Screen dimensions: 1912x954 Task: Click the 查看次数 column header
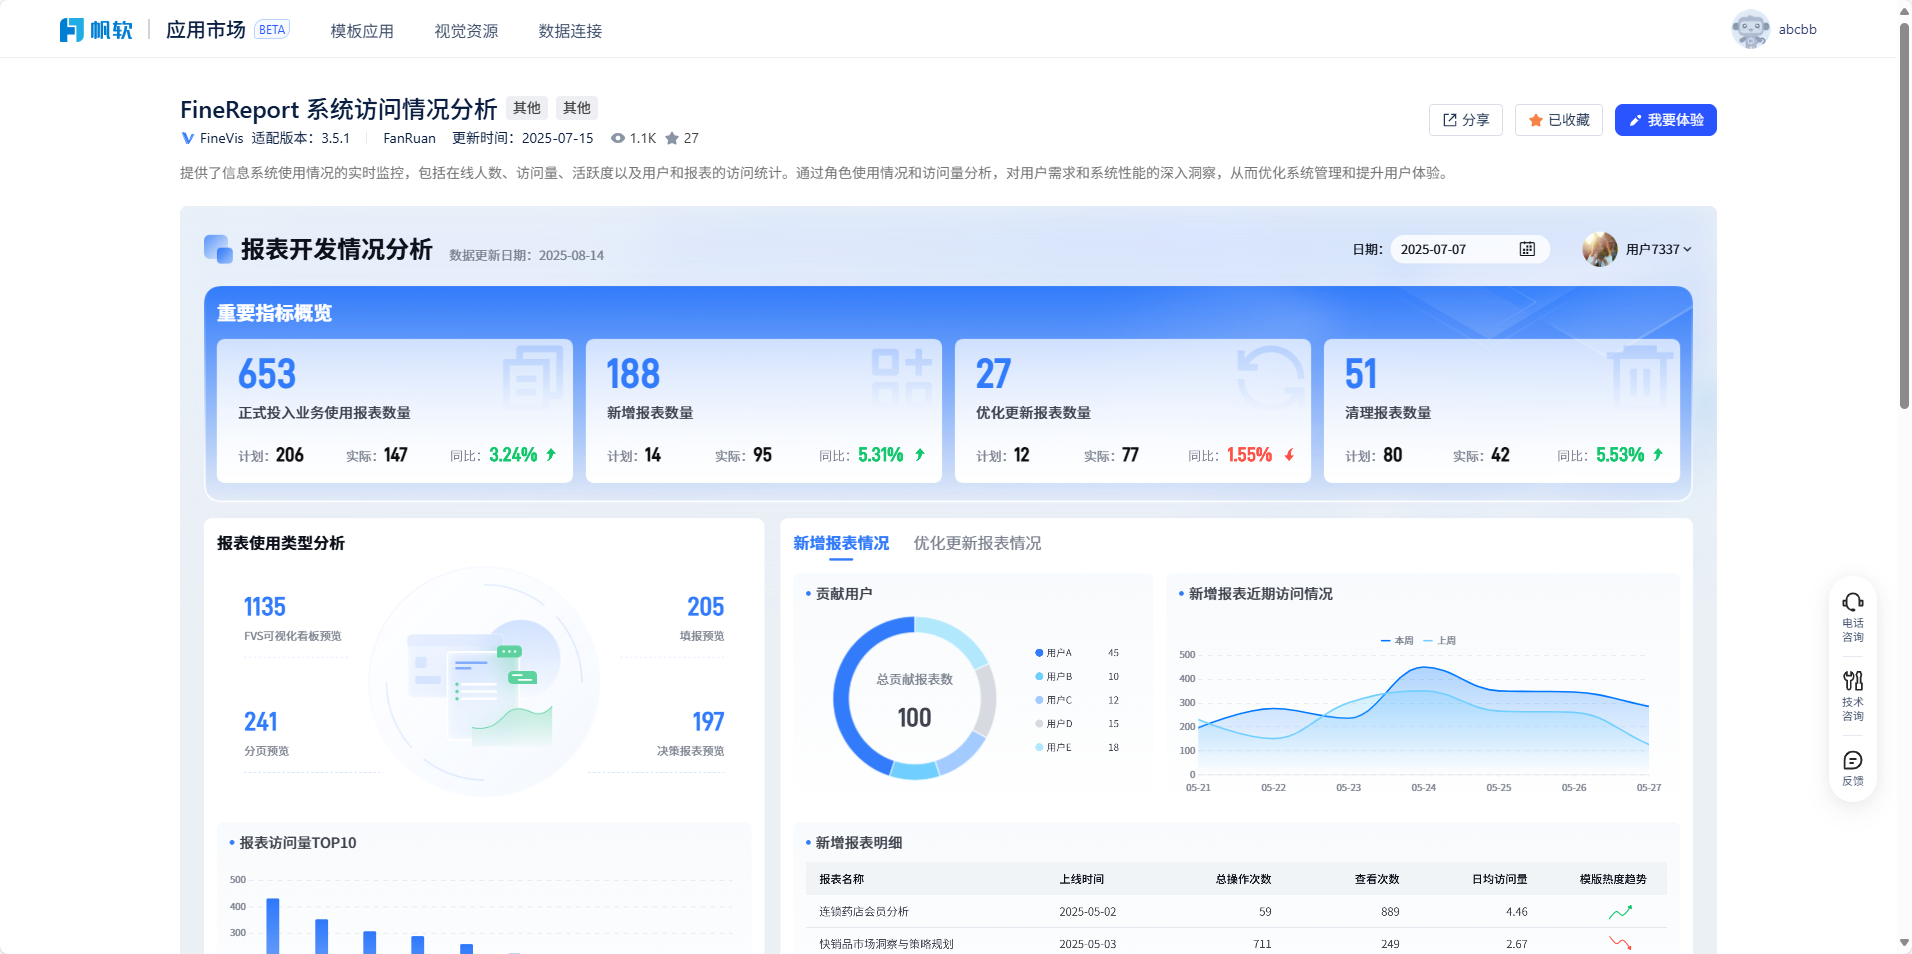click(x=1377, y=879)
